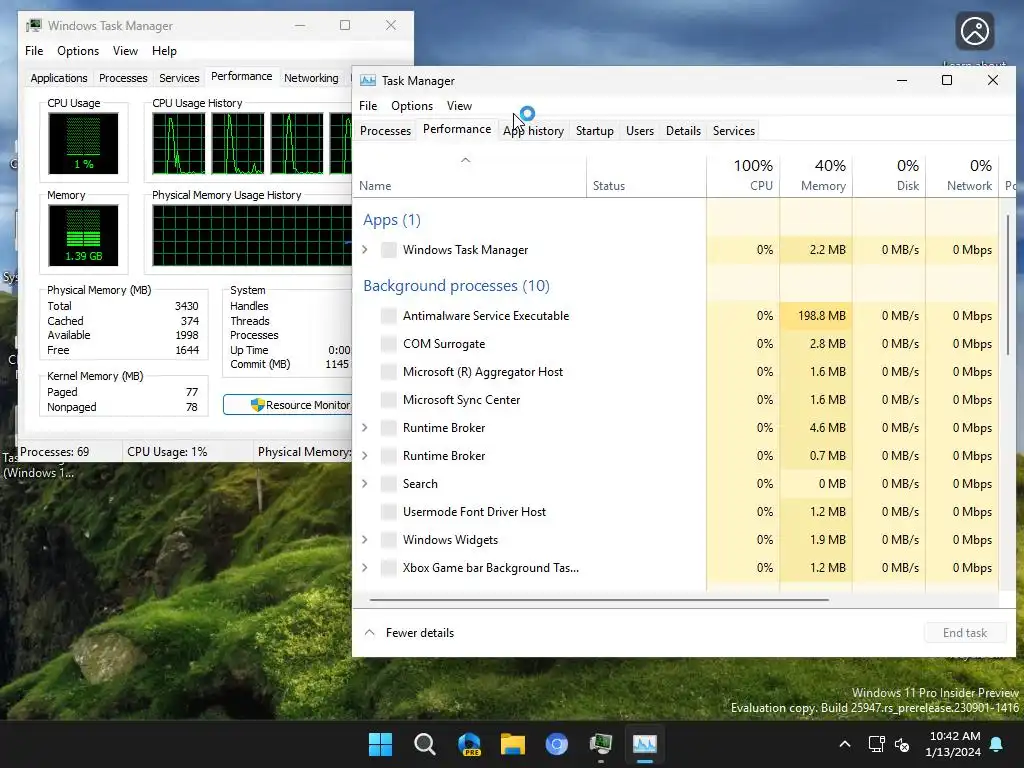Image resolution: width=1024 pixels, height=768 pixels.
Task: Click the vertical scrollbar in Task Manager
Action: 1008,285
